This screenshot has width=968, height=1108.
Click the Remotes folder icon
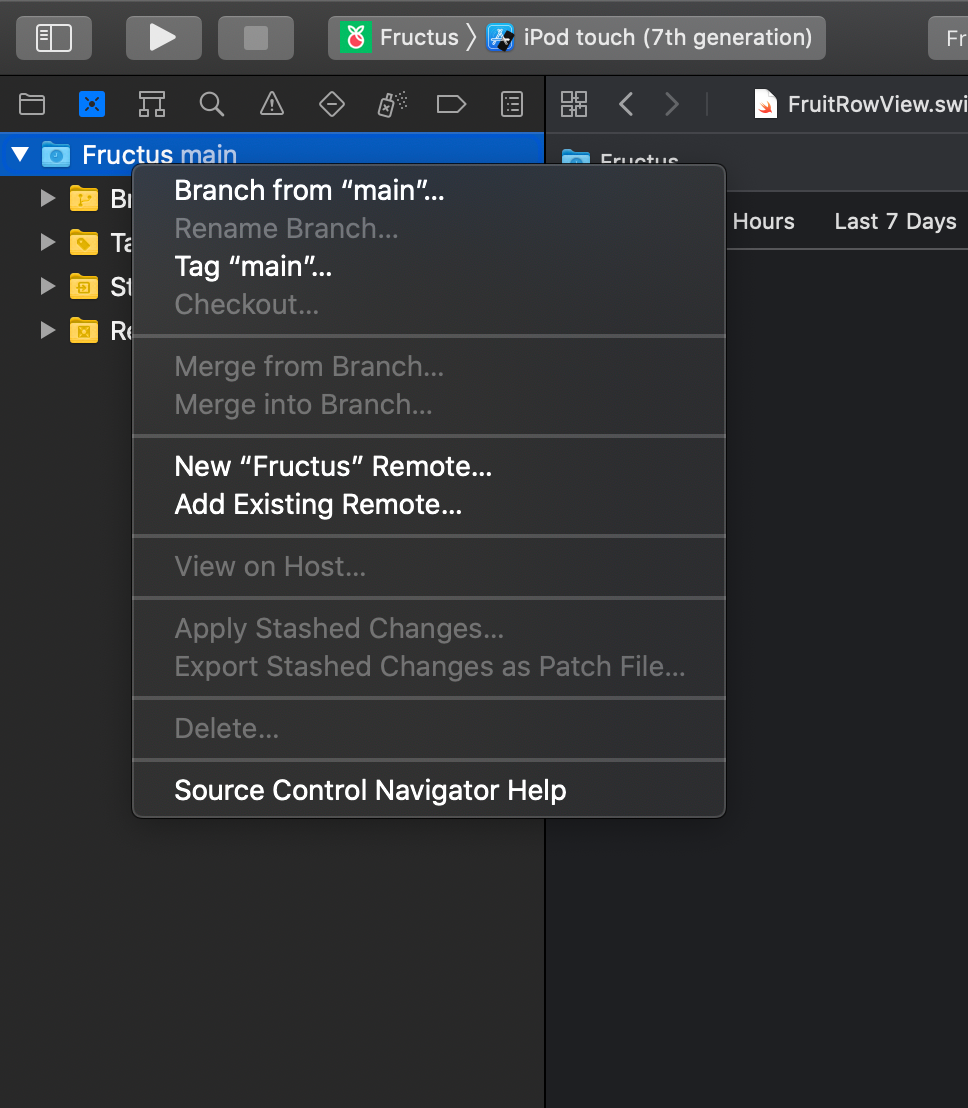[83, 330]
